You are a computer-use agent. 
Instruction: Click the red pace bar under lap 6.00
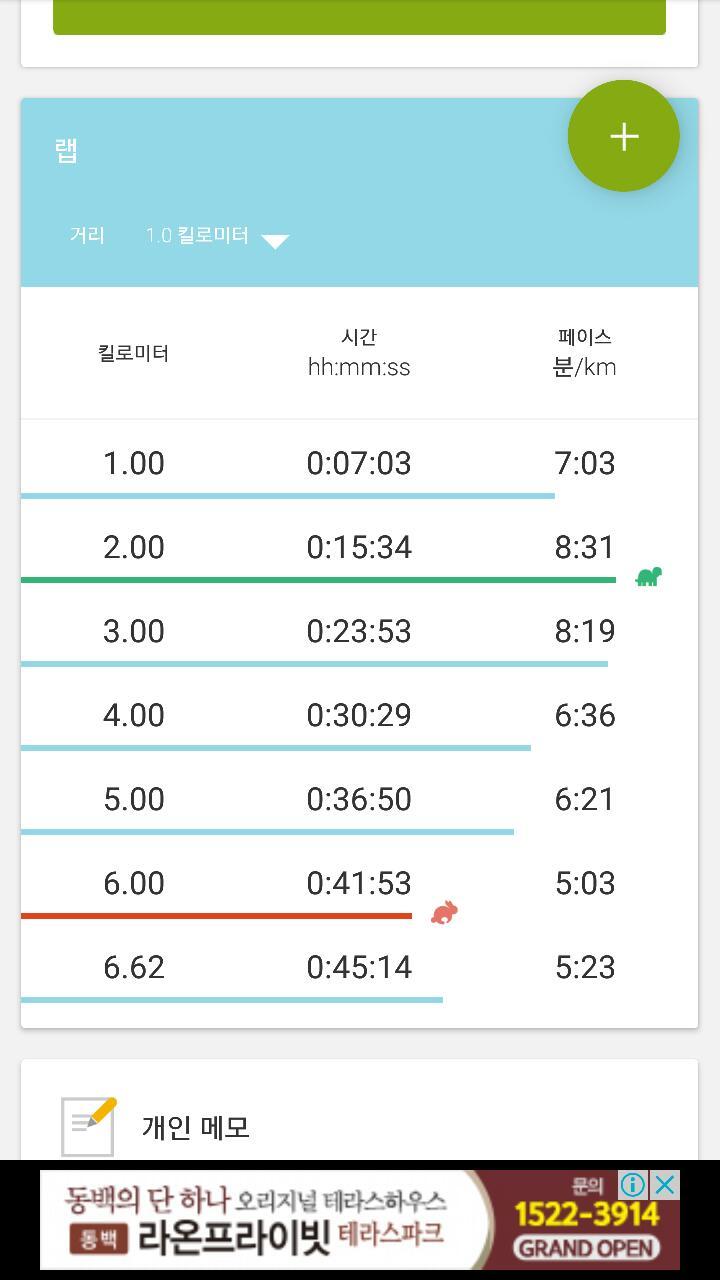click(216, 915)
